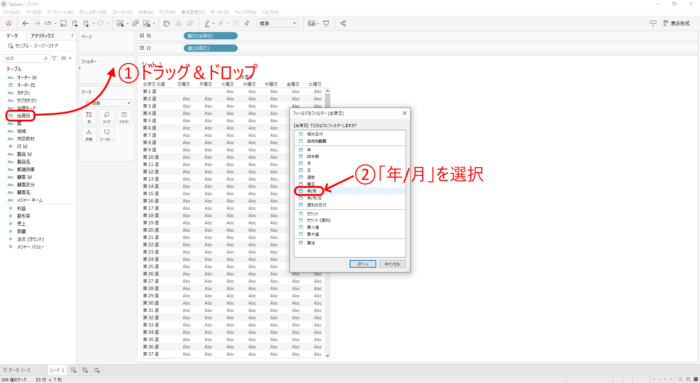Image resolution: width=700 pixels, height=383 pixels.
Task: Open the データ menu in menu bar
Action: (x=33, y=12)
